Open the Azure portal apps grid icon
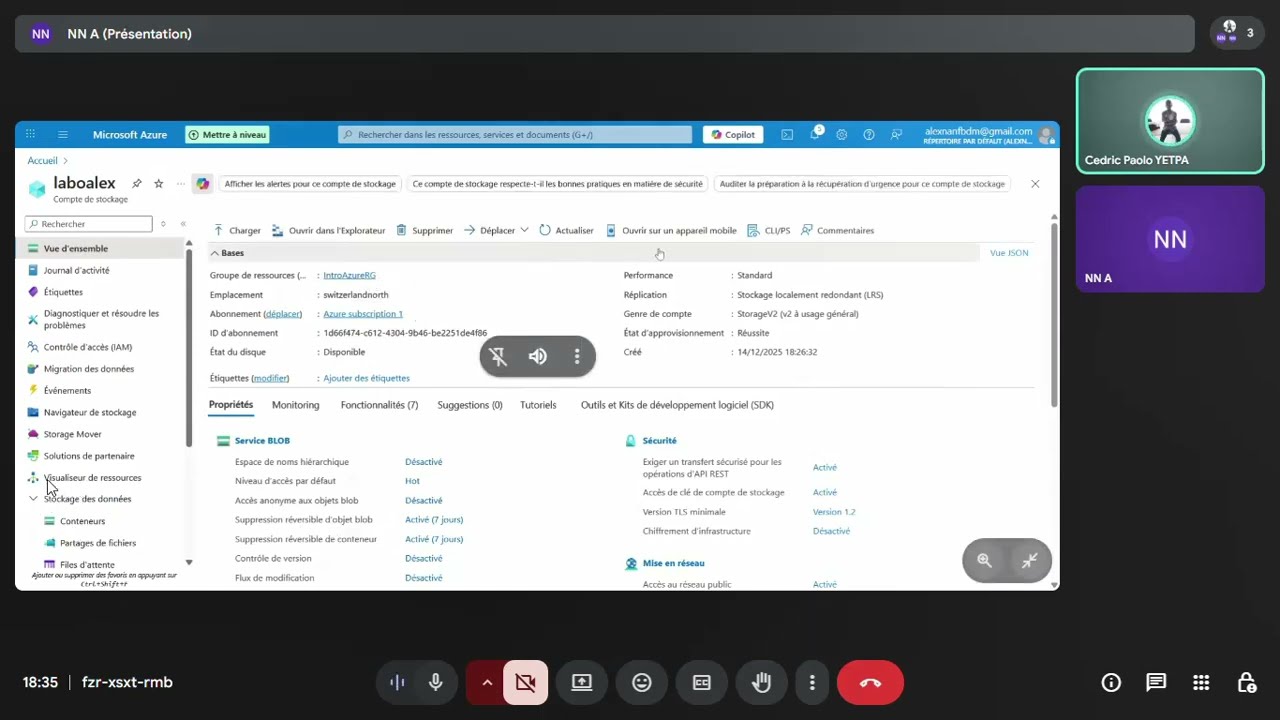Screen dimensions: 1280x720 click(30, 134)
